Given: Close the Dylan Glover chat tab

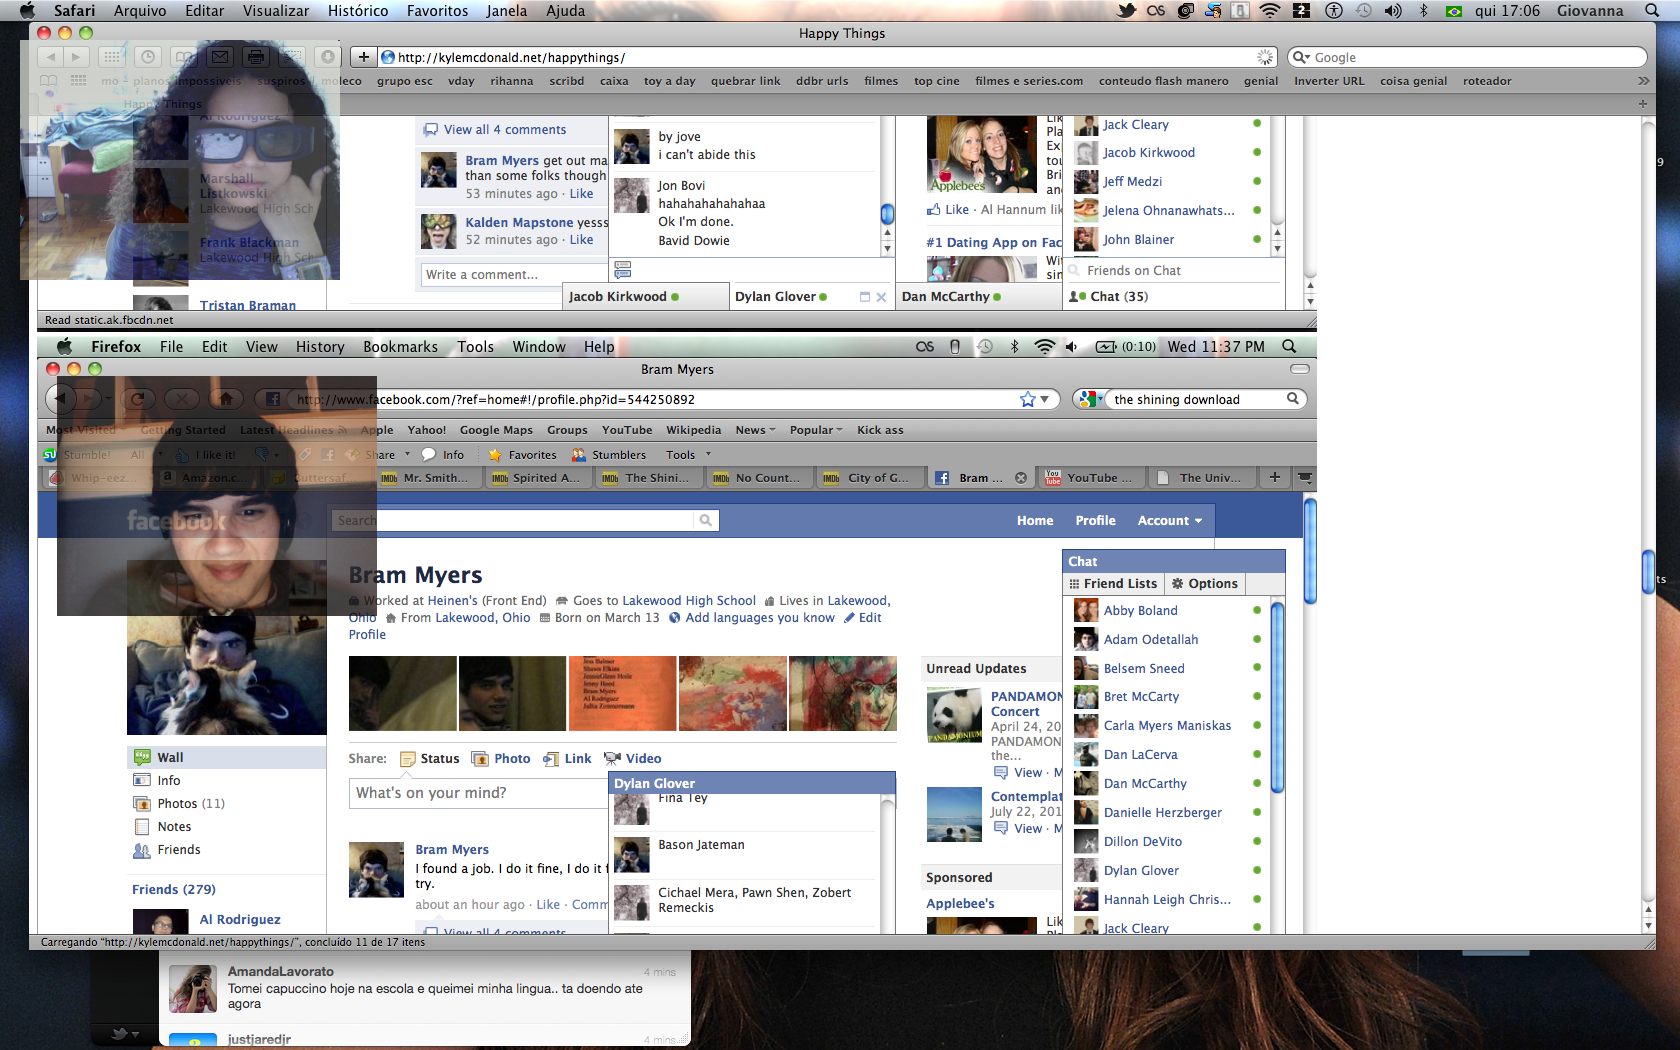Looking at the screenshot, I should (881, 297).
